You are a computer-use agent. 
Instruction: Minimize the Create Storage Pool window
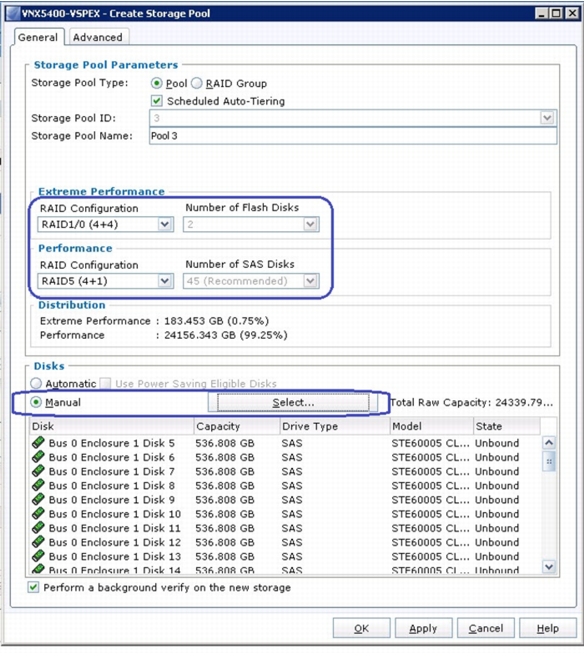tap(541, 13)
